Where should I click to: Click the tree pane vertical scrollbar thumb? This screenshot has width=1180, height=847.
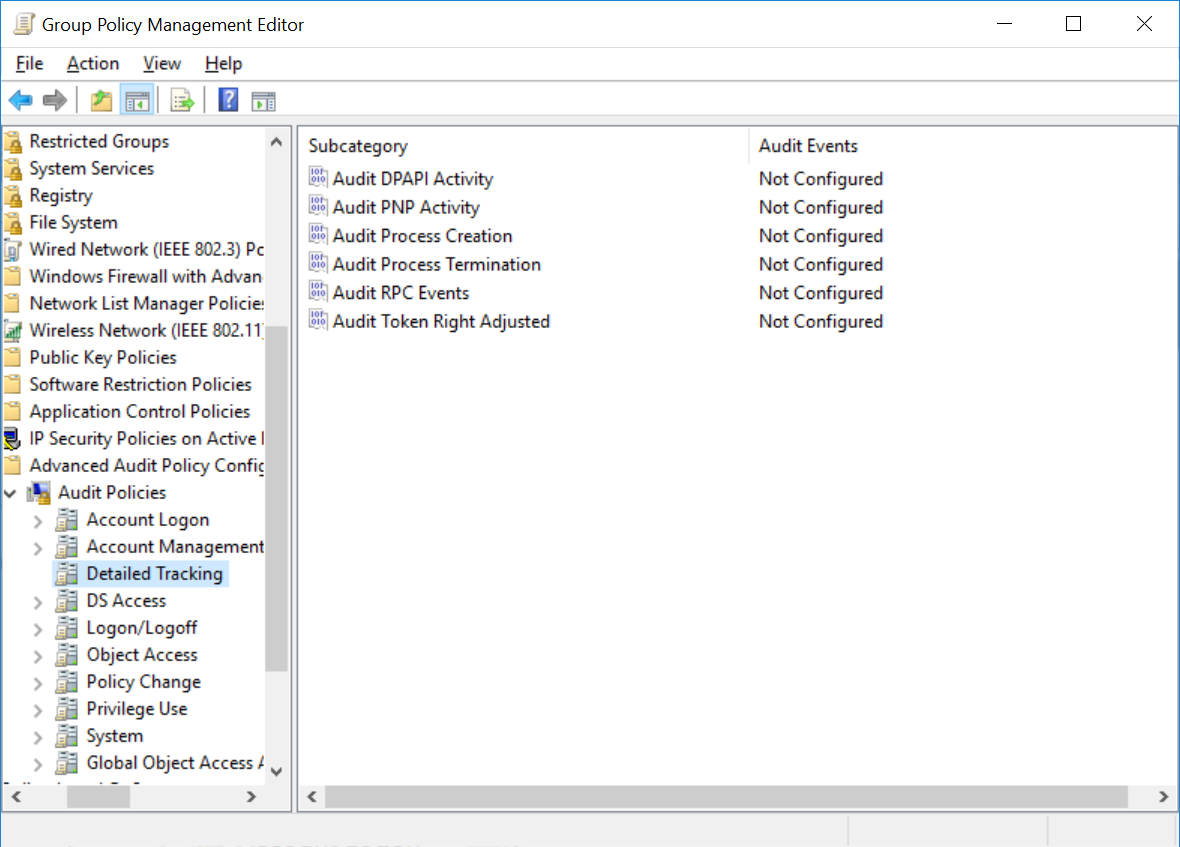pos(277,498)
